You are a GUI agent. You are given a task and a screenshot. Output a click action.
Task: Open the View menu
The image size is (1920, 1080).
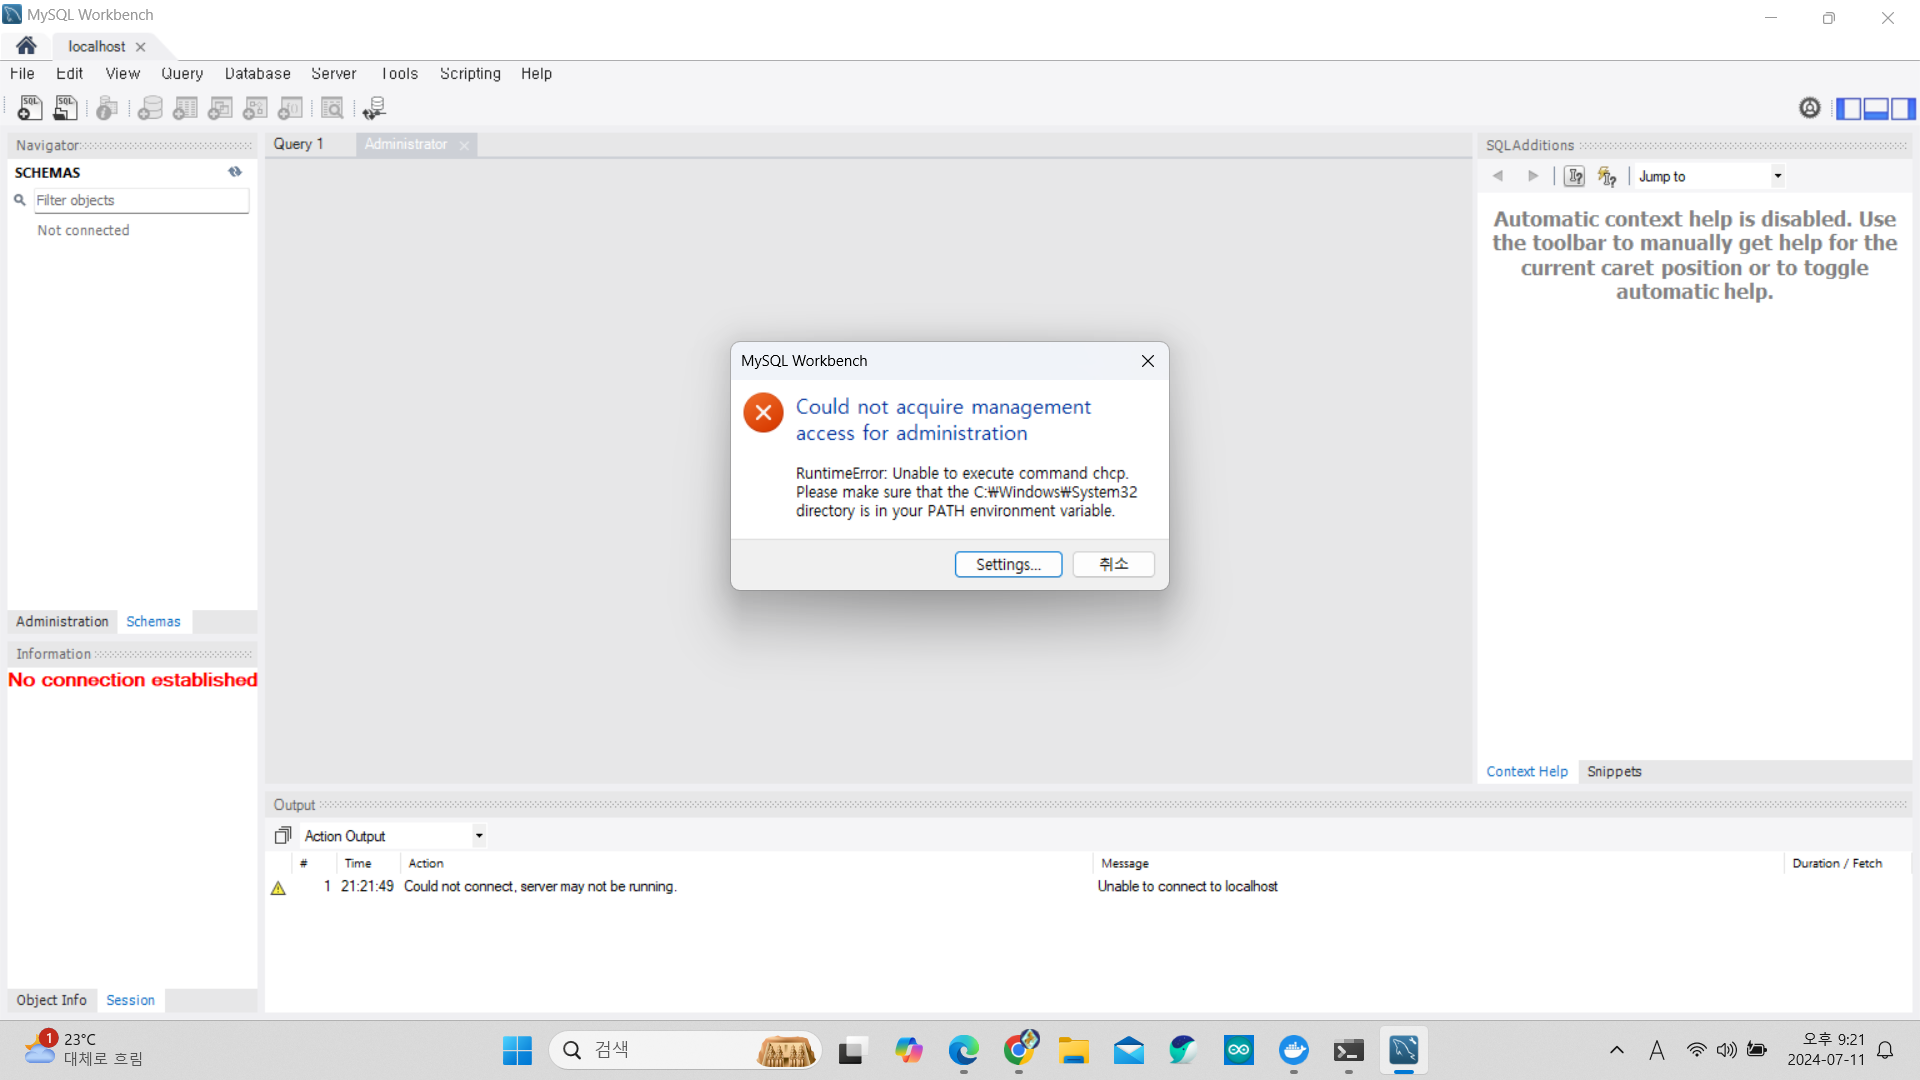[123, 74]
